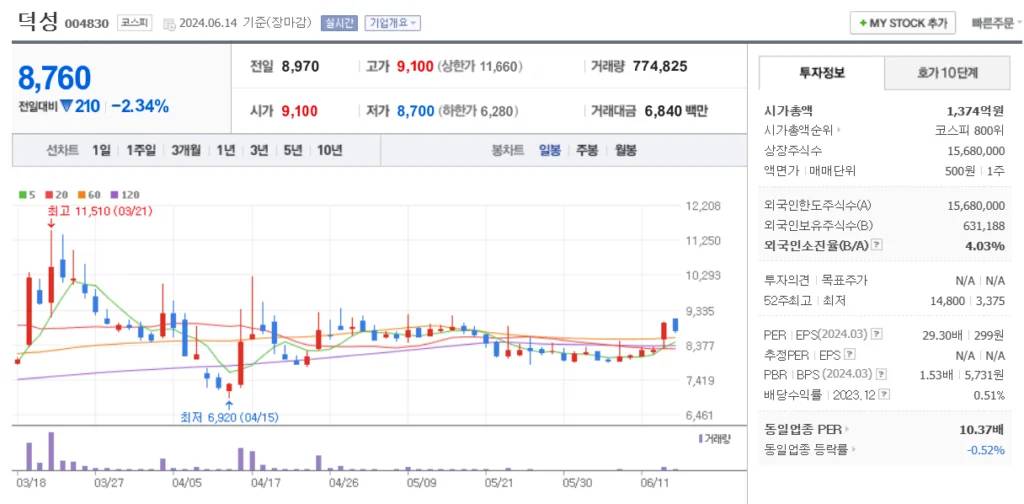Click the 투자의견 label
This screenshot has width=1024, height=504.
pyautogui.click(x=786, y=281)
